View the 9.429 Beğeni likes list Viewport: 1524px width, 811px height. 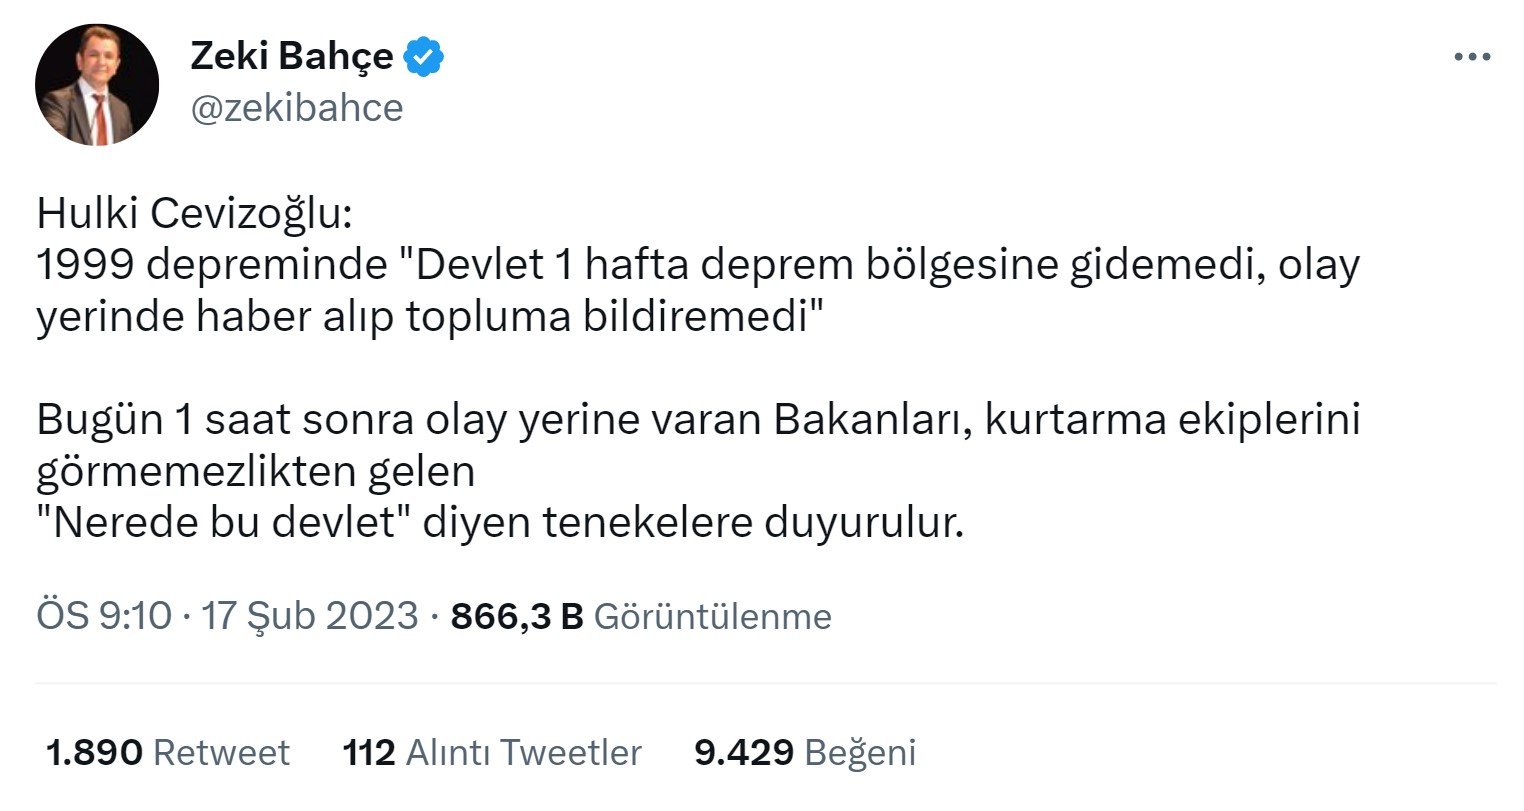click(804, 752)
